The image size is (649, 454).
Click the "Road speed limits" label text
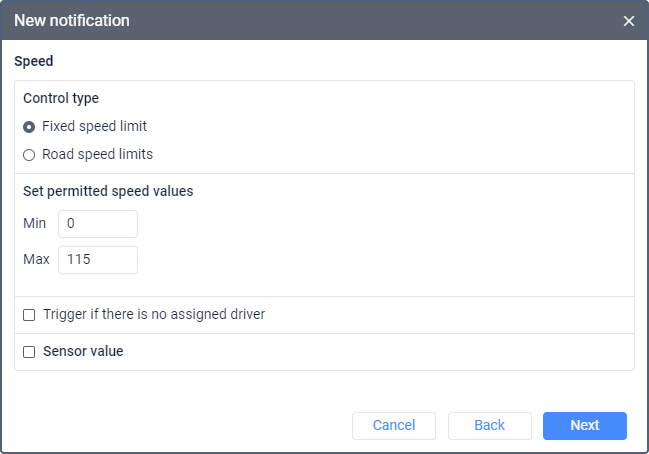pos(97,155)
